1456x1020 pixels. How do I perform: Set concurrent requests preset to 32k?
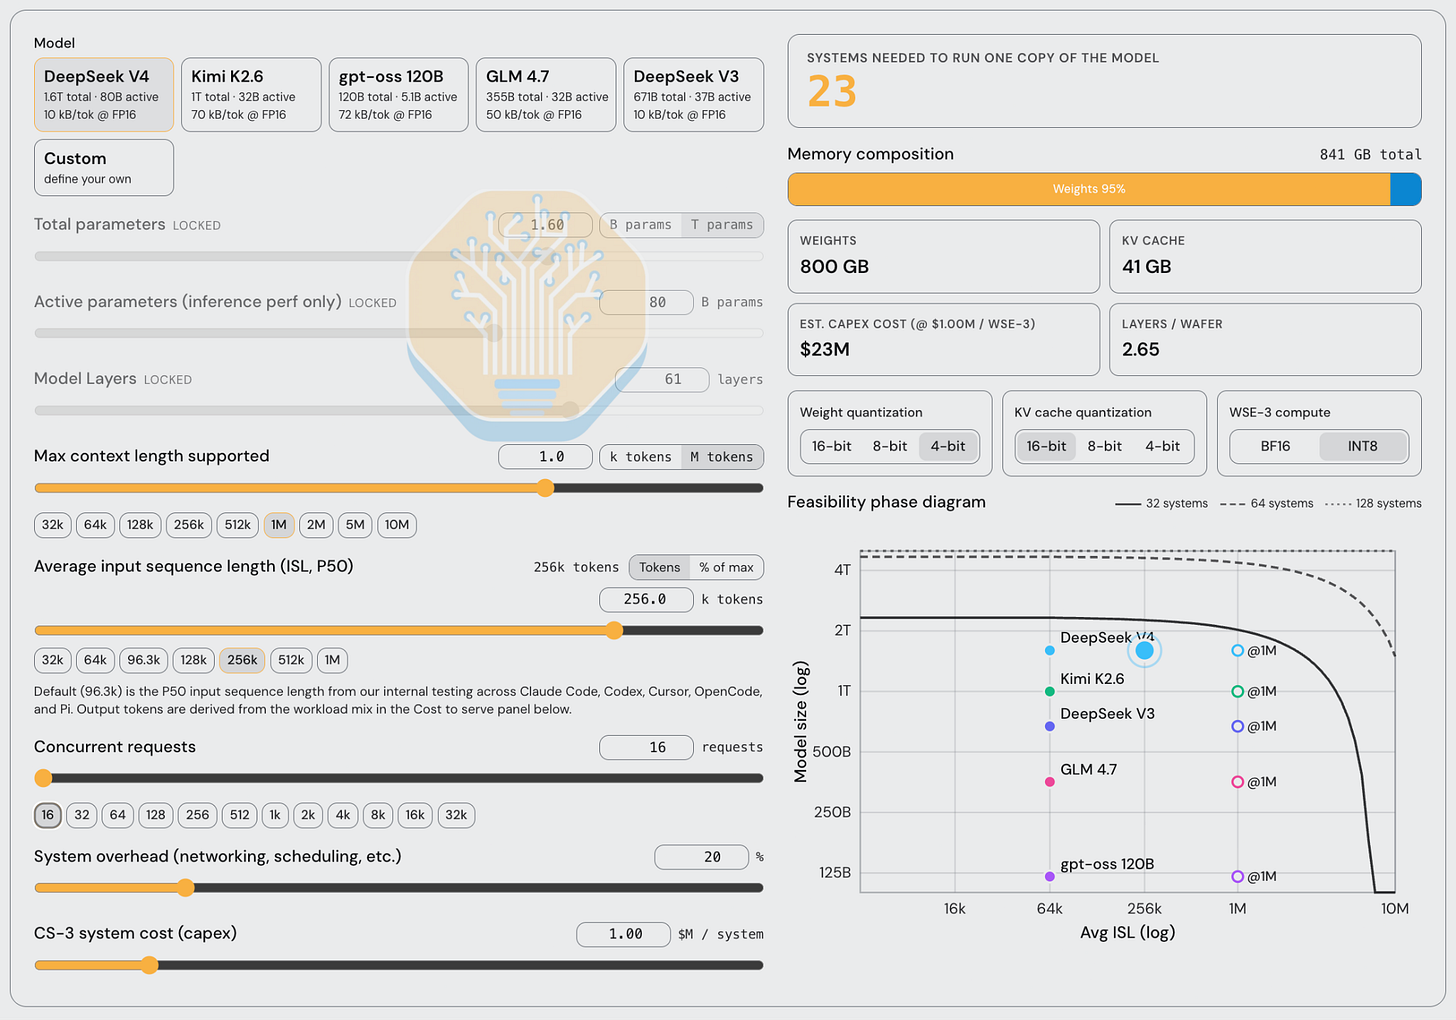coord(456,815)
